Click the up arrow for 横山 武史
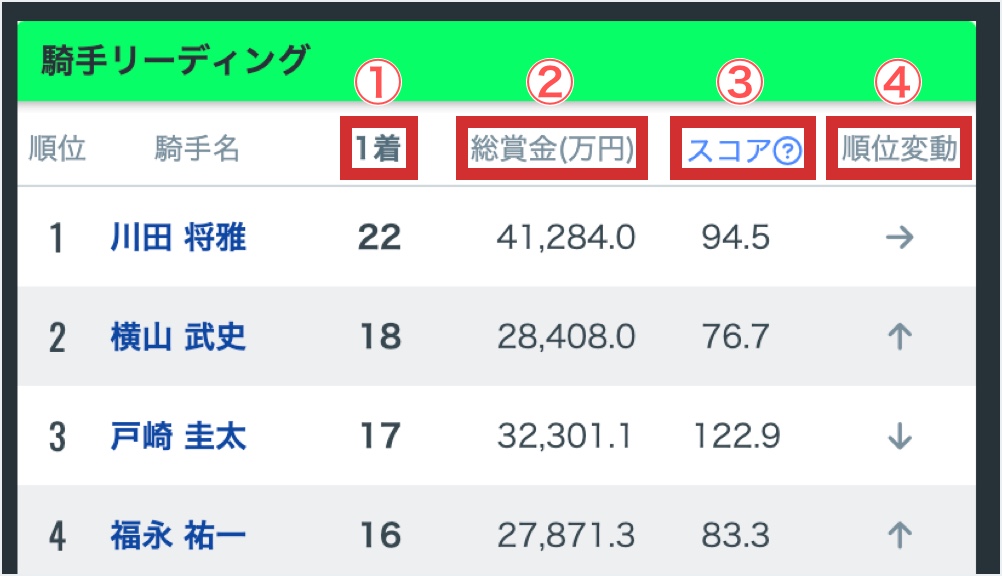The image size is (1002, 576). (x=900, y=337)
